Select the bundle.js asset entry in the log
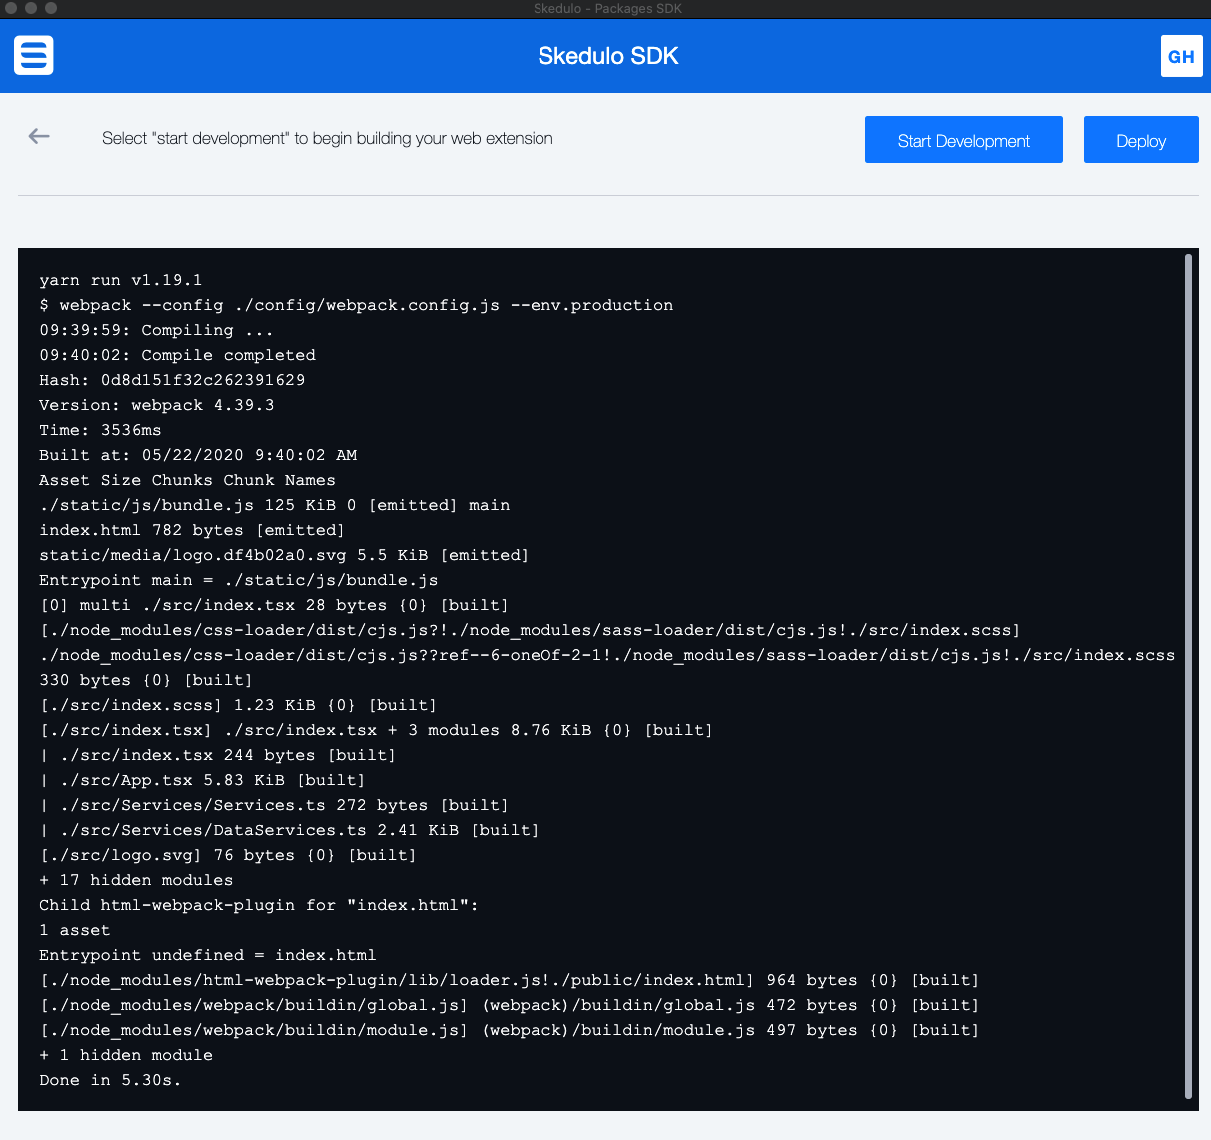1211x1140 pixels. [x=275, y=505]
